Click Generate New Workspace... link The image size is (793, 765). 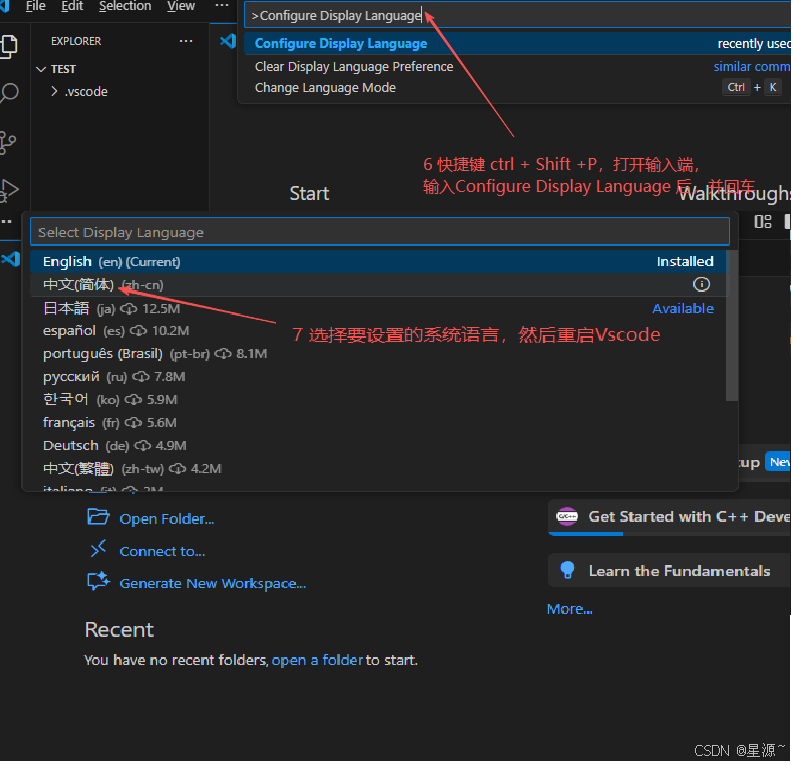(x=212, y=583)
